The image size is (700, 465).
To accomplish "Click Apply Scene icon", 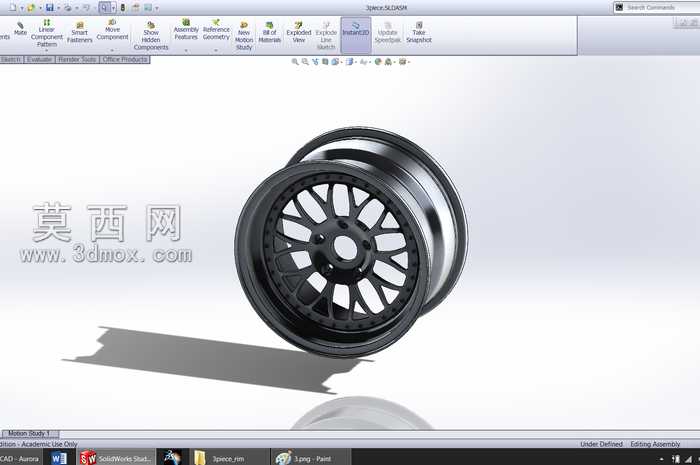I will tap(388, 62).
